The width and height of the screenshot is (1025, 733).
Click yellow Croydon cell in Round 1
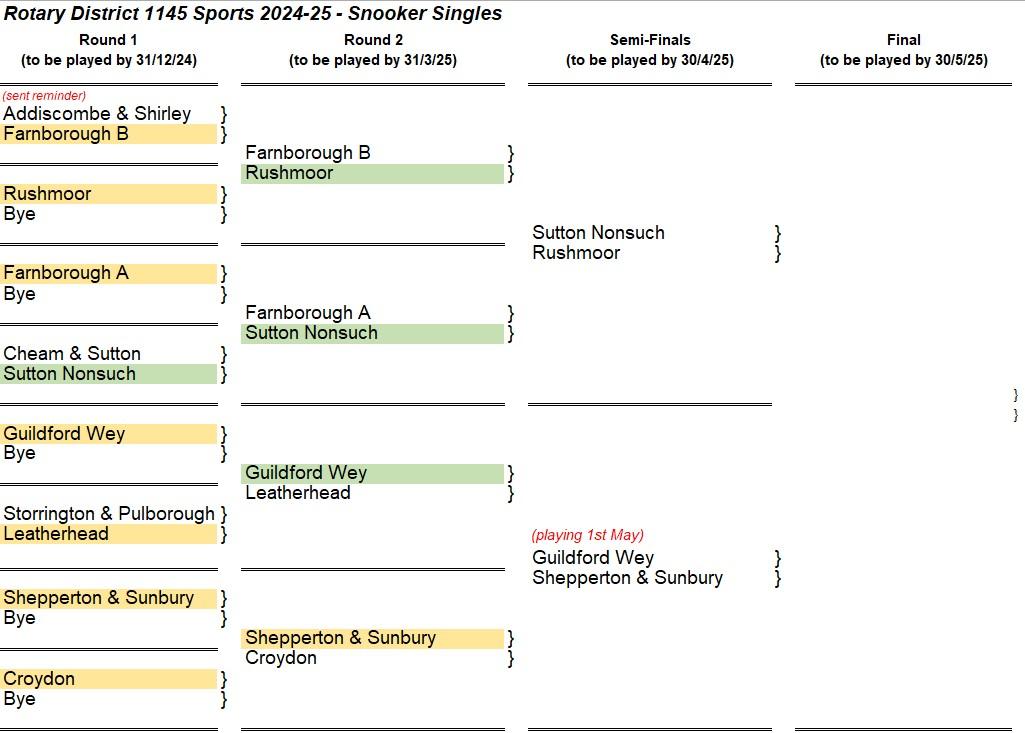pos(109,679)
